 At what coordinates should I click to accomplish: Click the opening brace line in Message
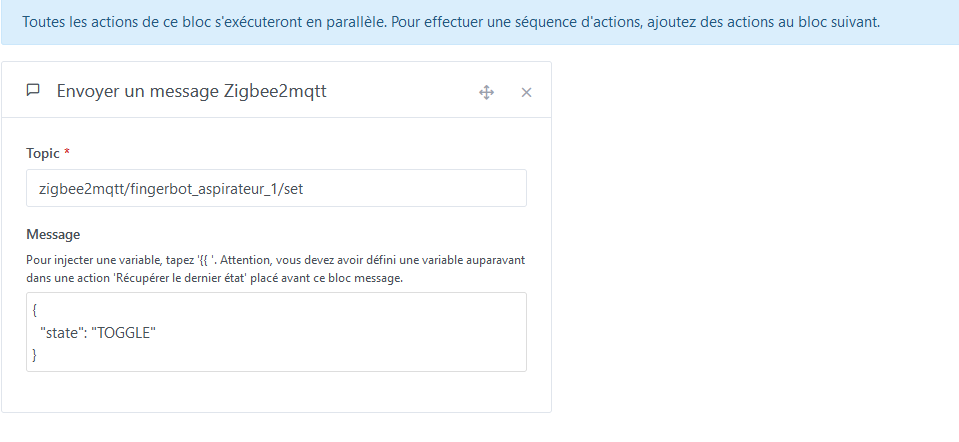pos(35,311)
